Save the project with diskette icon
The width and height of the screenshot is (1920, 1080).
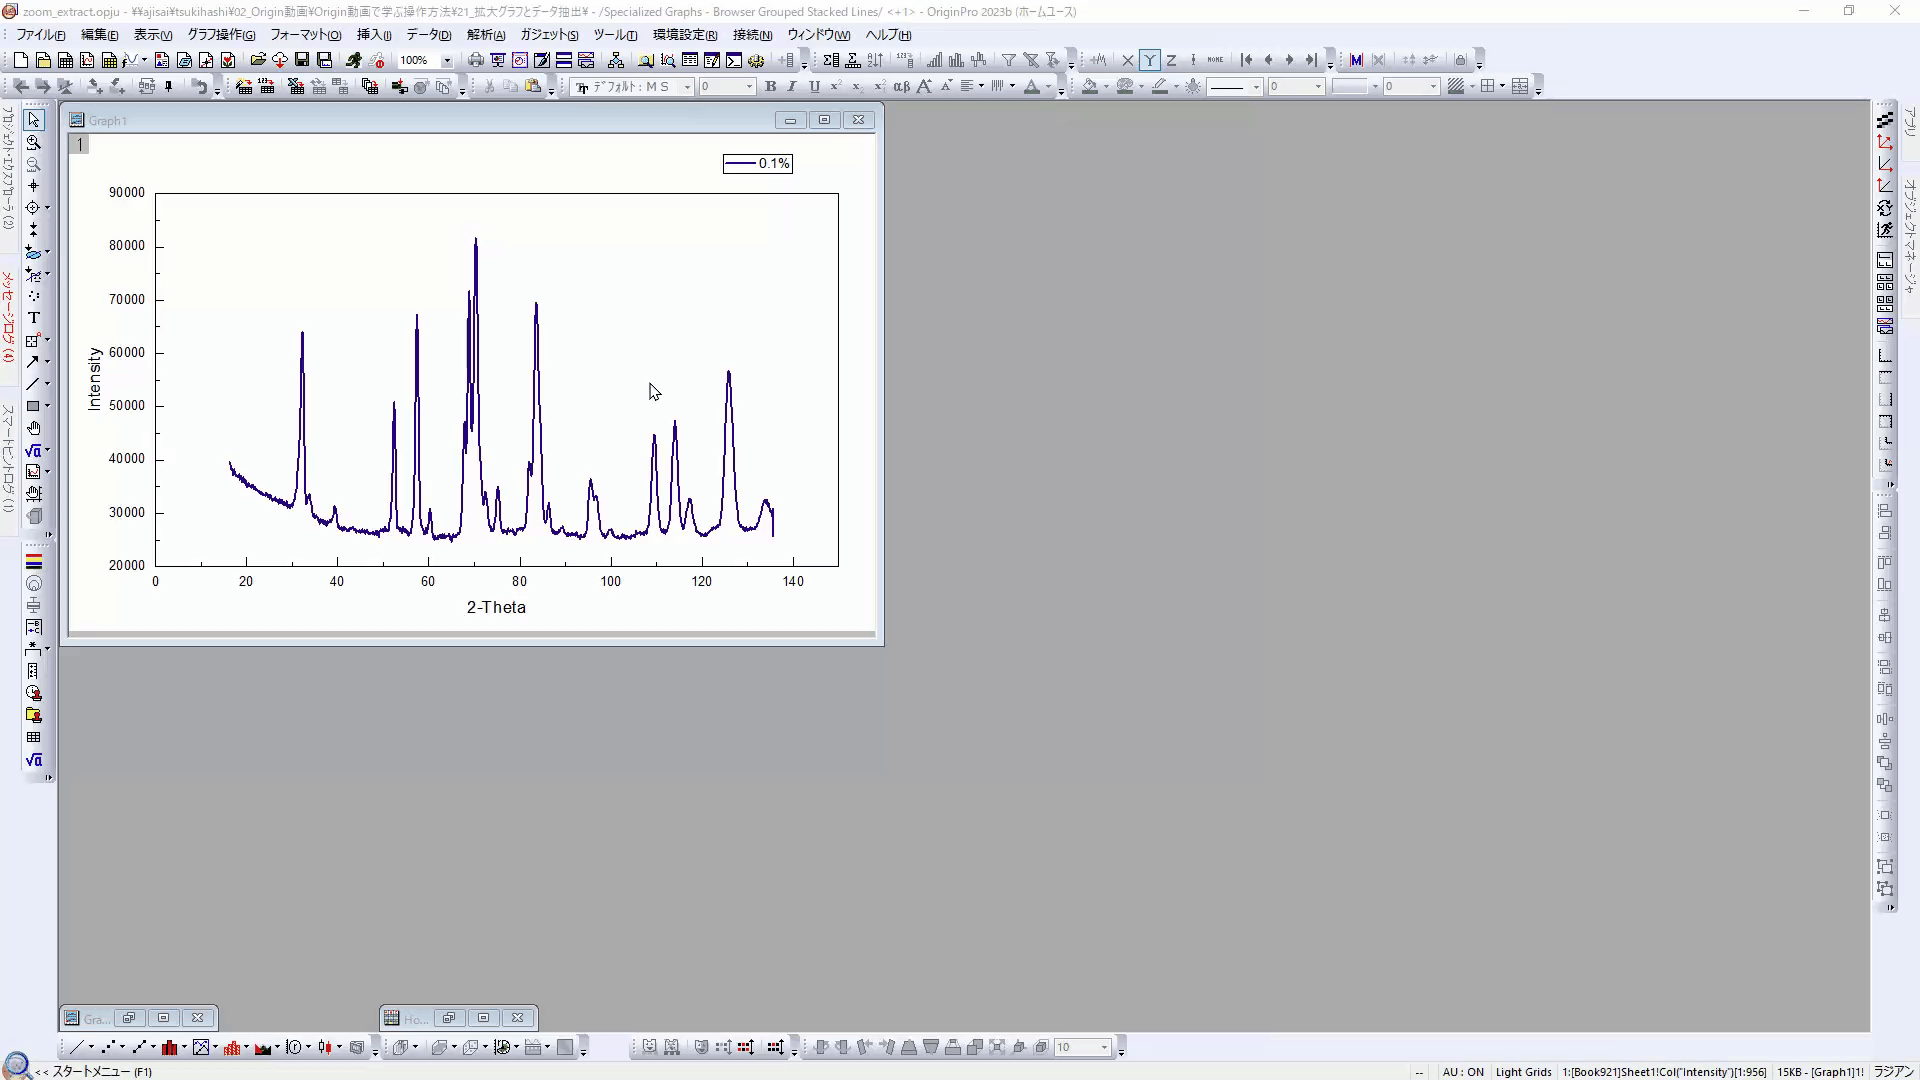pos(302,60)
